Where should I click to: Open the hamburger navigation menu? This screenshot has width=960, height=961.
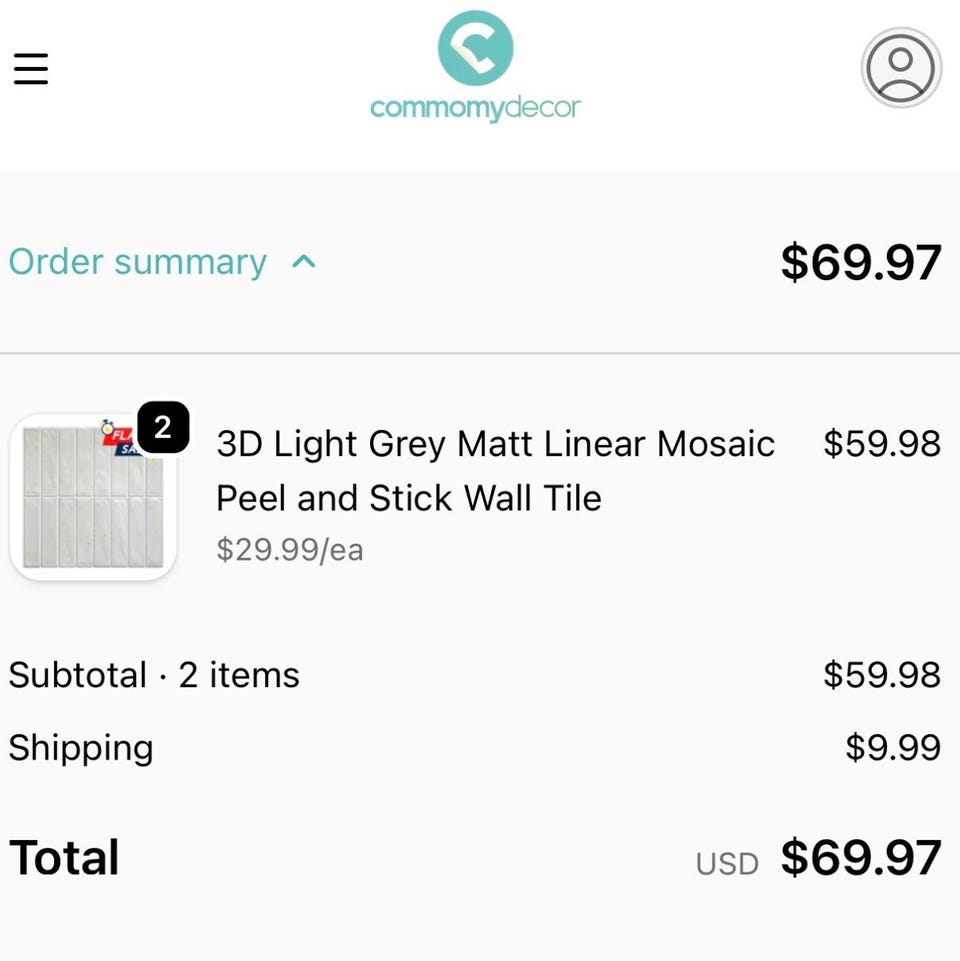(x=31, y=68)
